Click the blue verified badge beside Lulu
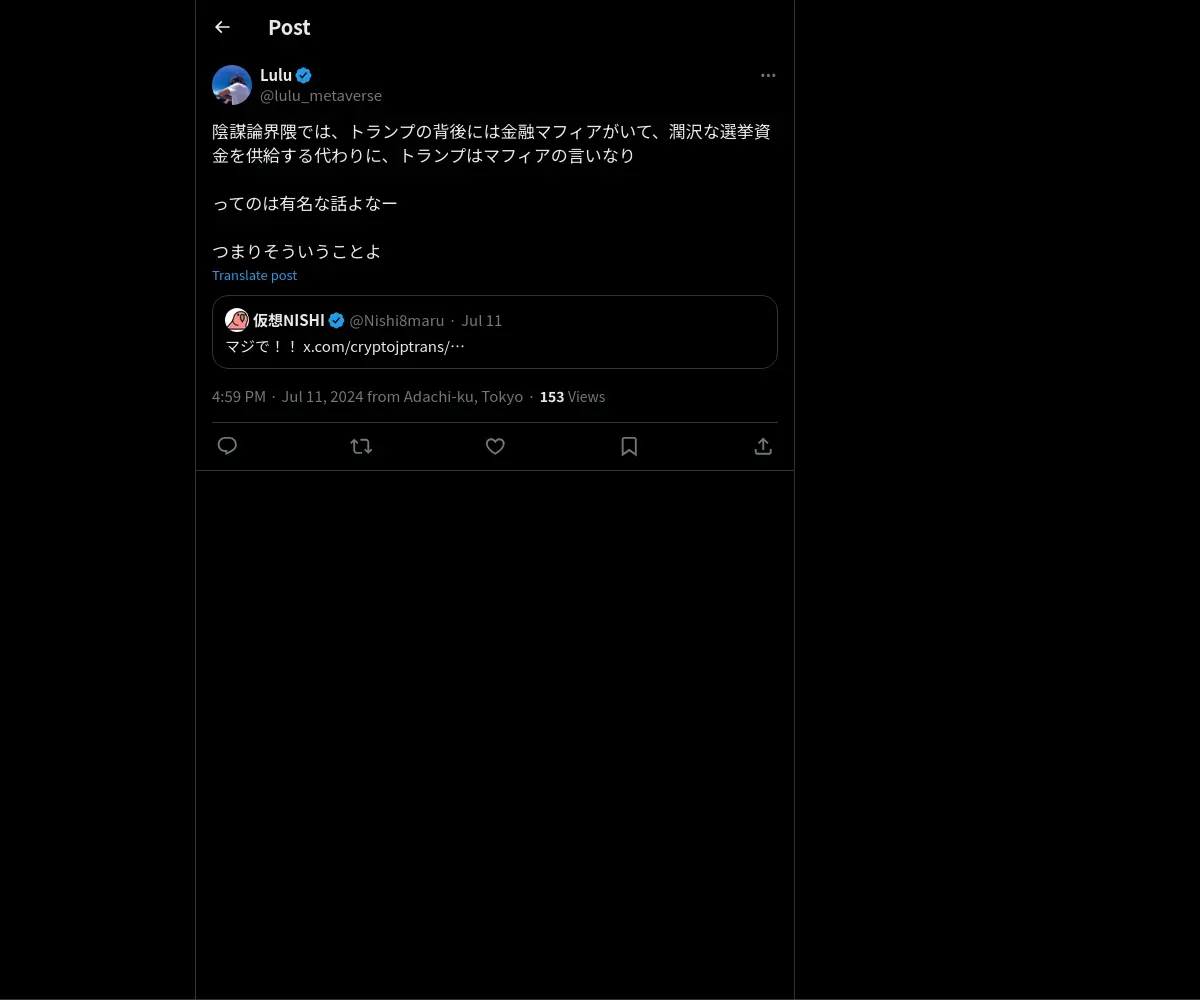 point(304,75)
